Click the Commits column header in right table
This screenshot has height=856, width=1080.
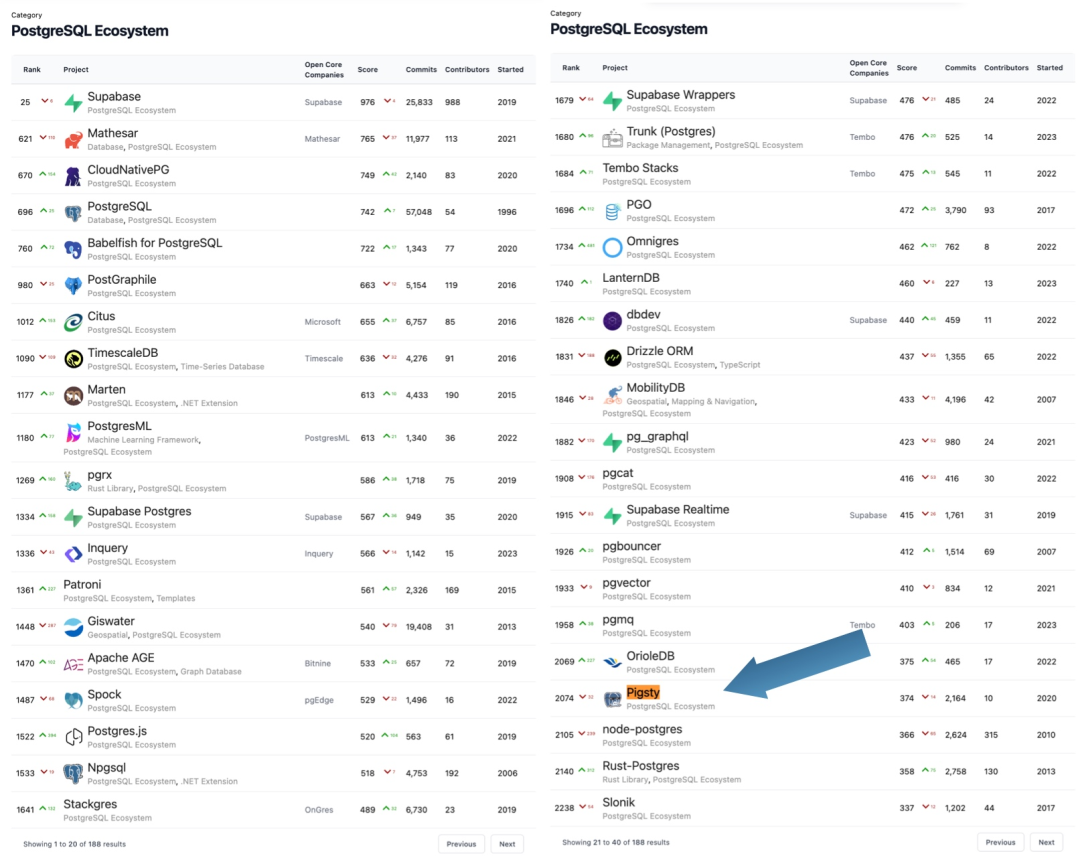[x=960, y=67]
